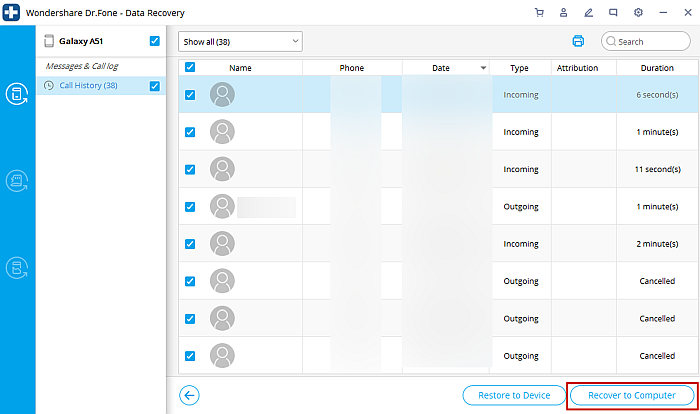The height and width of the screenshot is (414, 700).
Task: Click the Name column header
Action: 240,68
